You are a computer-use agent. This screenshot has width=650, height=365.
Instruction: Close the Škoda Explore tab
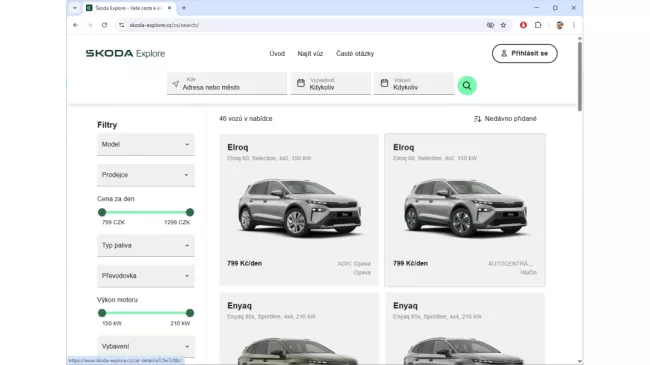(x=170, y=8)
